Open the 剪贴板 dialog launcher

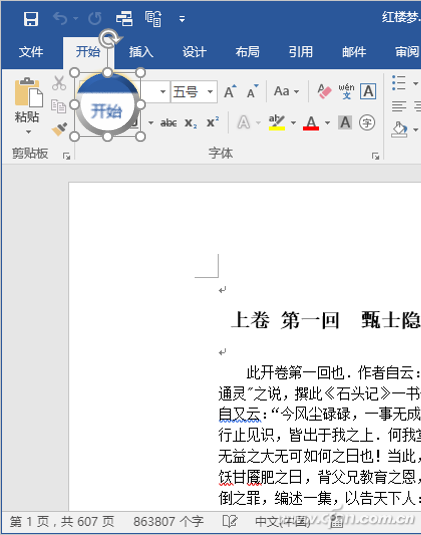point(67,156)
